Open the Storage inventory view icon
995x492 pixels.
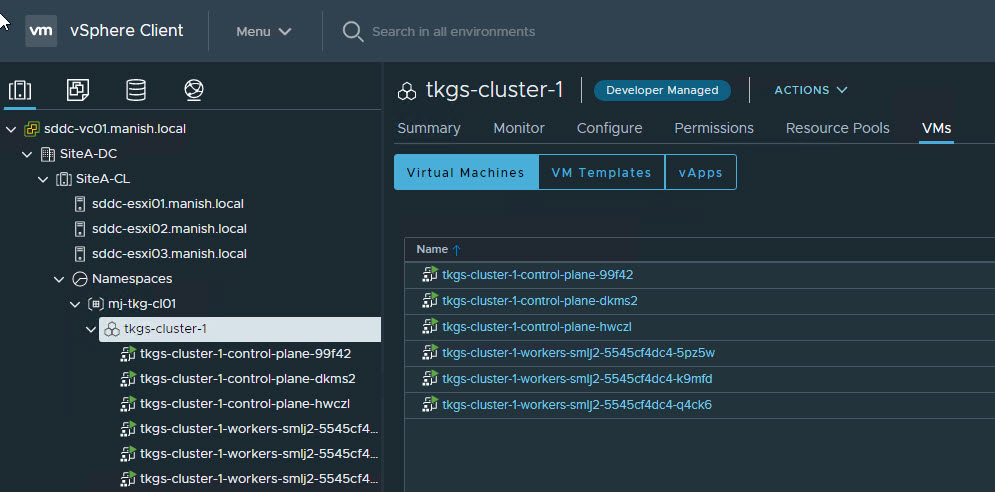click(136, 90)
